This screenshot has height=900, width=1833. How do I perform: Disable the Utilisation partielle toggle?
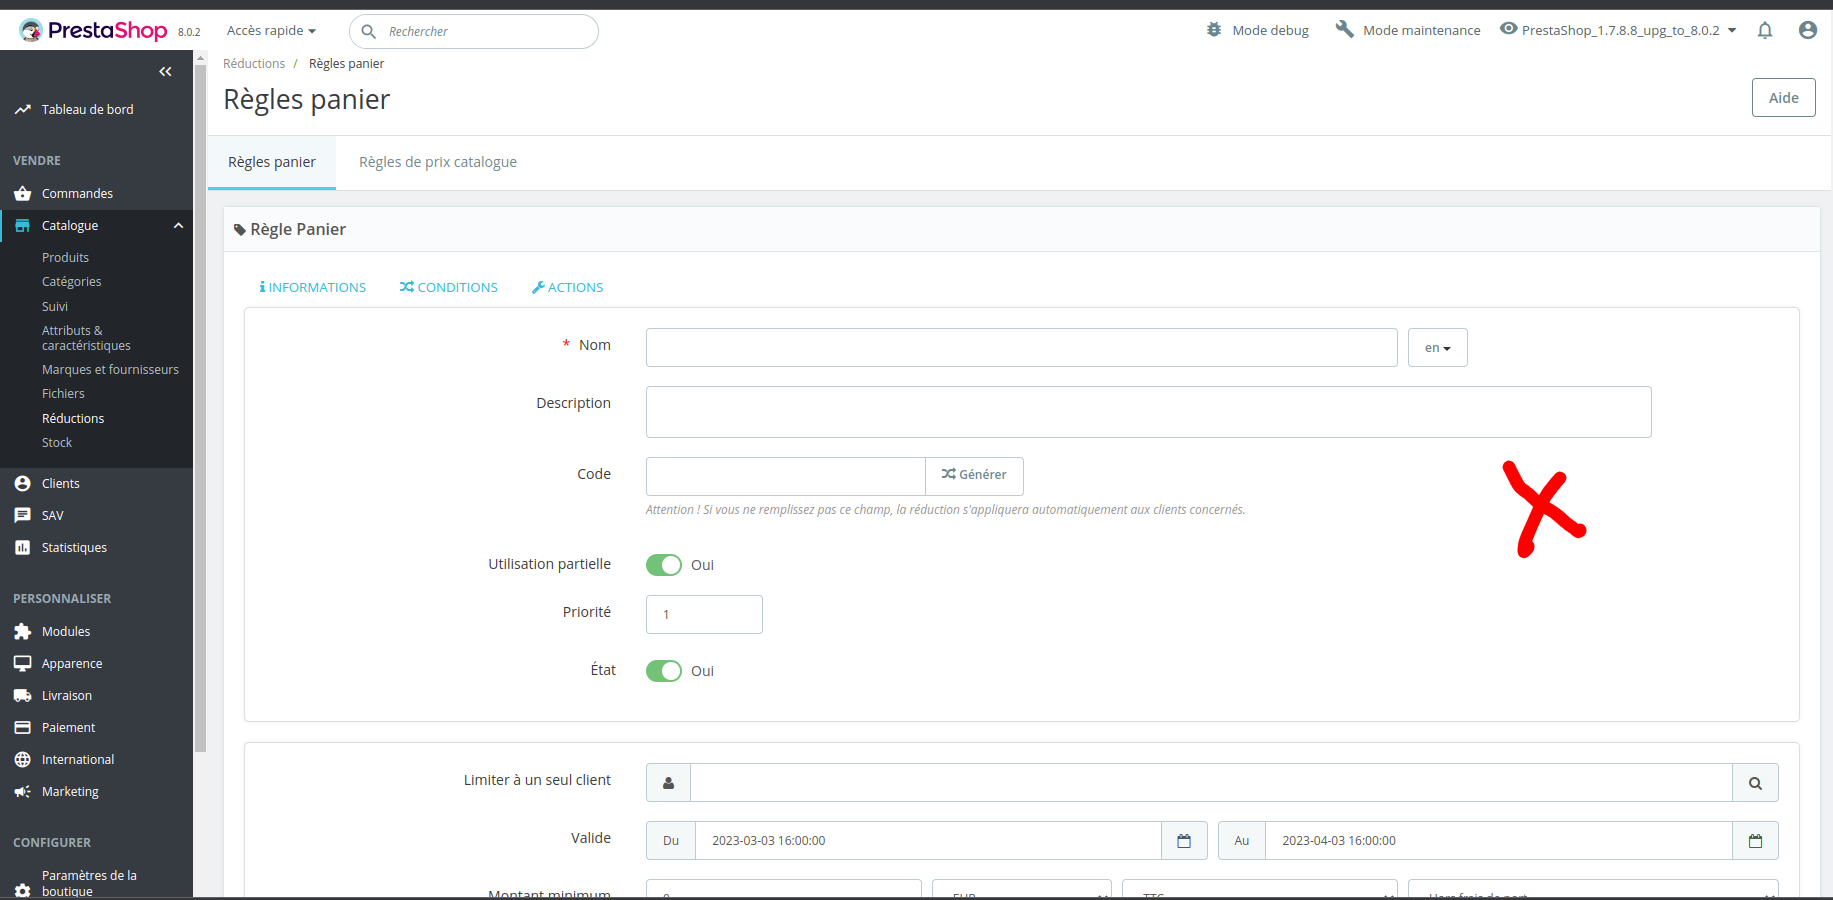[663, 564]
